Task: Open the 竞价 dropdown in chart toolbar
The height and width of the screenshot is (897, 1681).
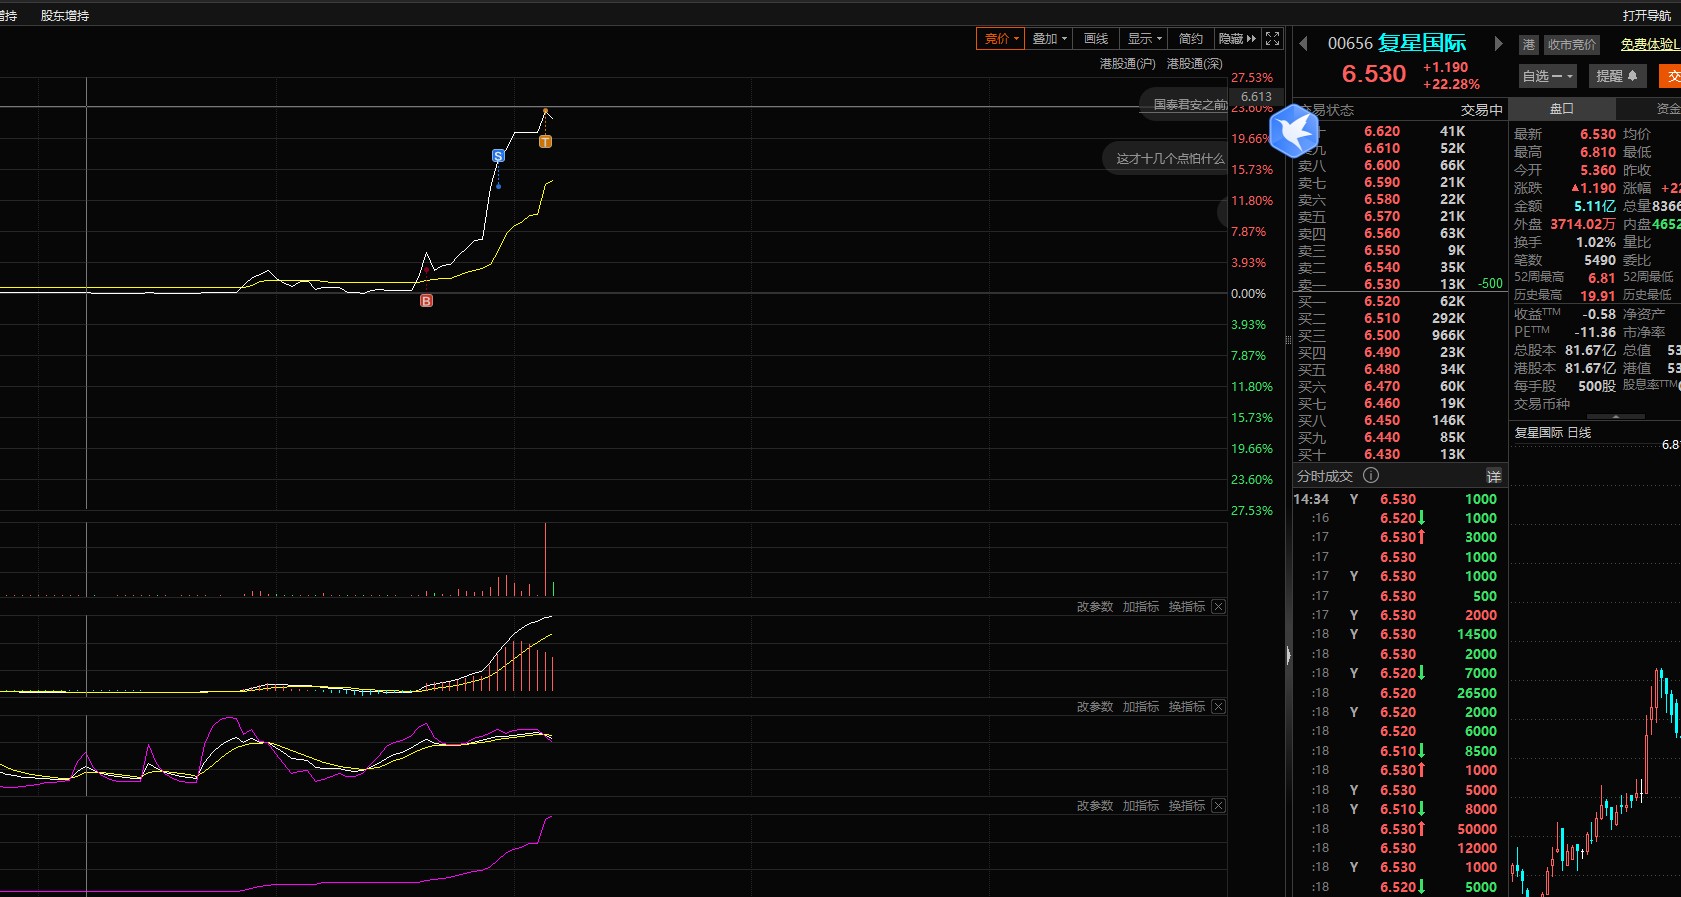Action: click(1000, 39)
